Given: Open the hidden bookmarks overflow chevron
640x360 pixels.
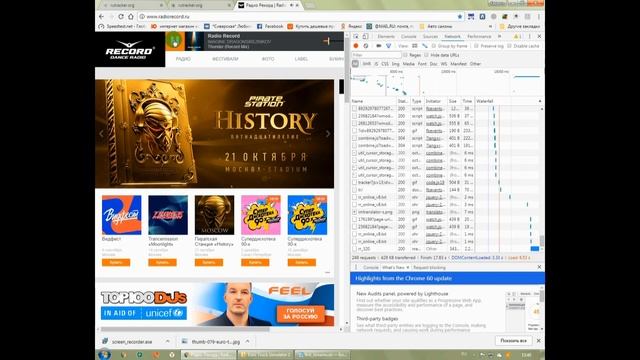Looking at the screenshot, I should pos(491,26).
